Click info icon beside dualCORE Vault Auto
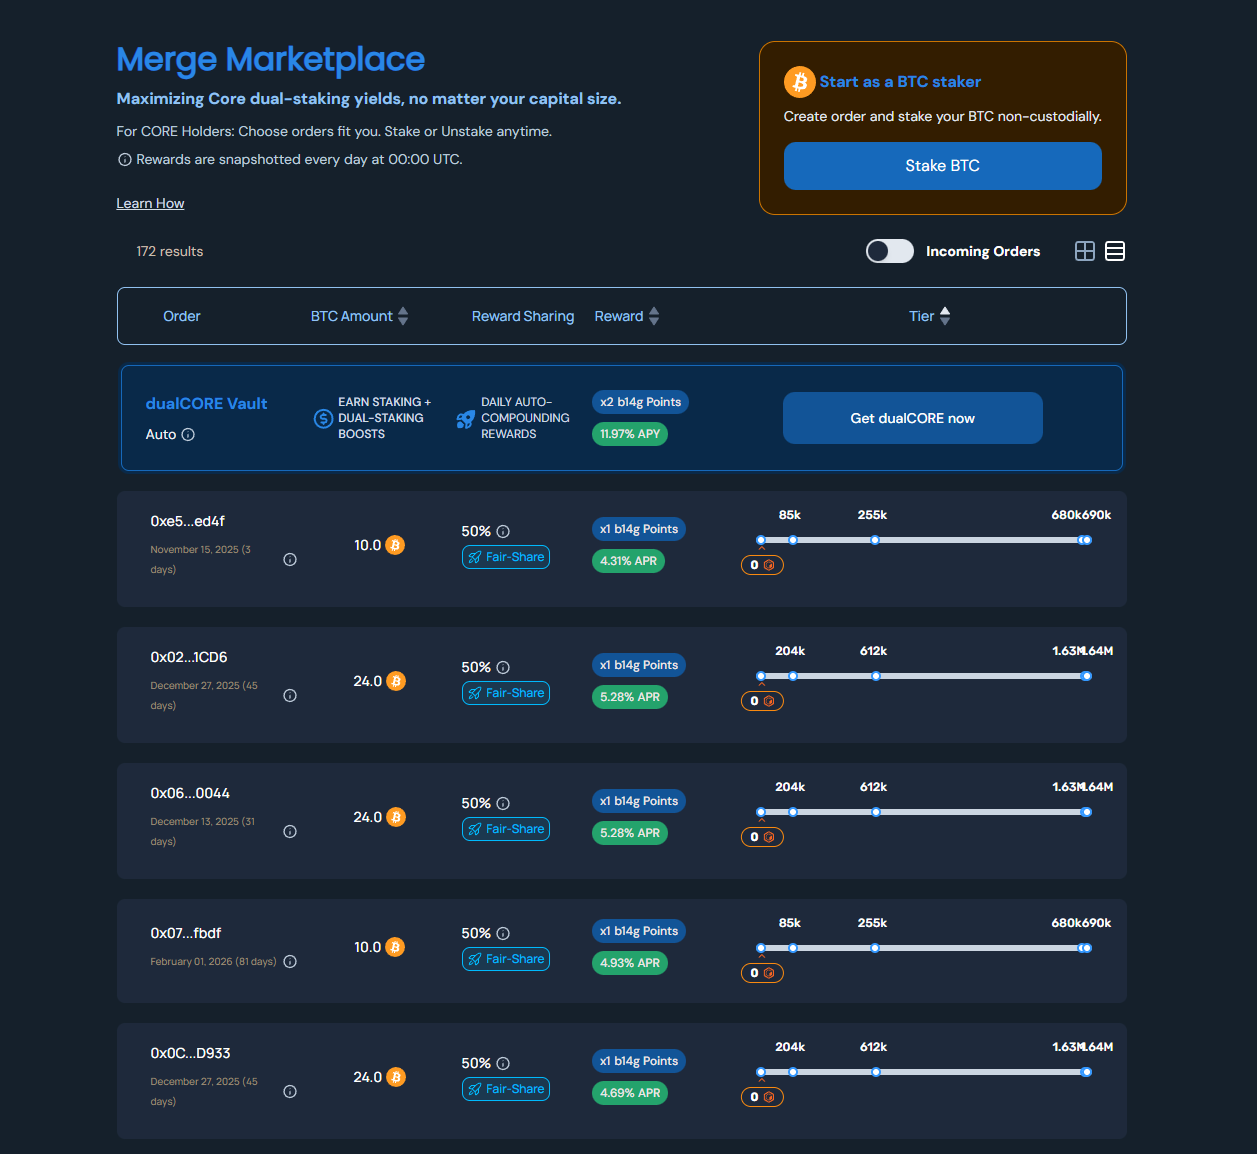This screenshot has height=1154, width=1257. (x=188, y=435)
